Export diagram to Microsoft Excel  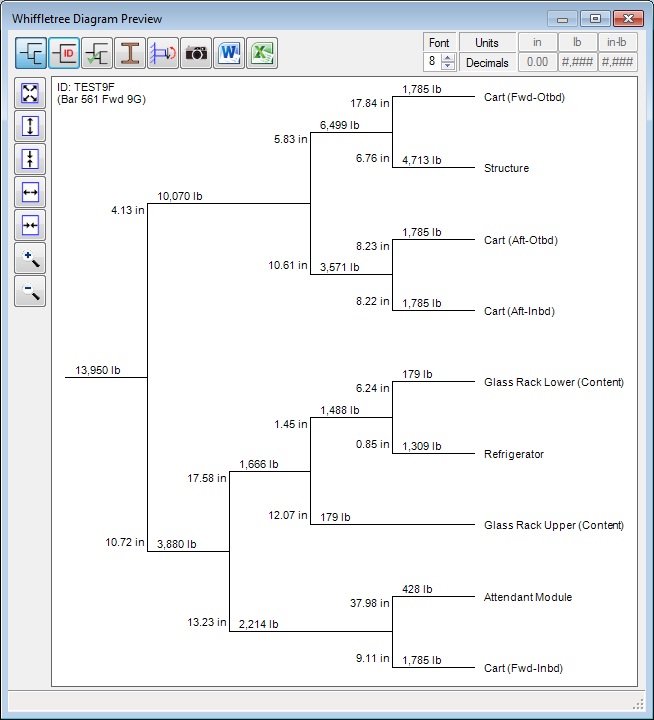[x=262, y=53]
